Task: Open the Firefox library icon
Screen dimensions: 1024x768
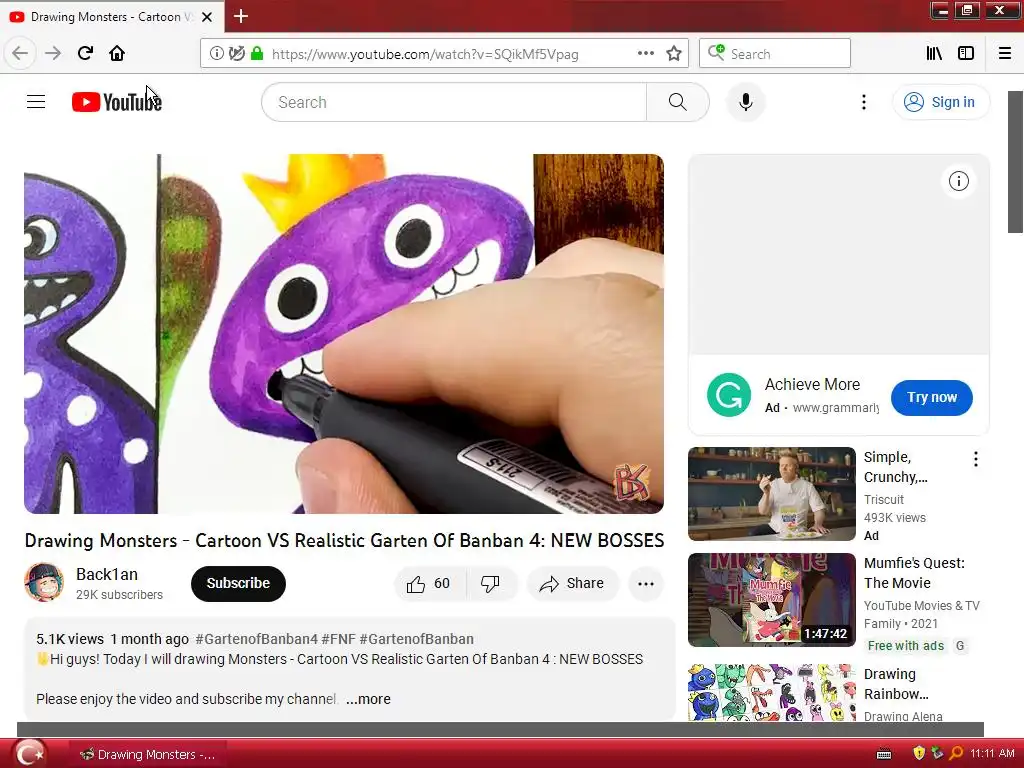Action: pyautogui.click(x=934, y=54)
